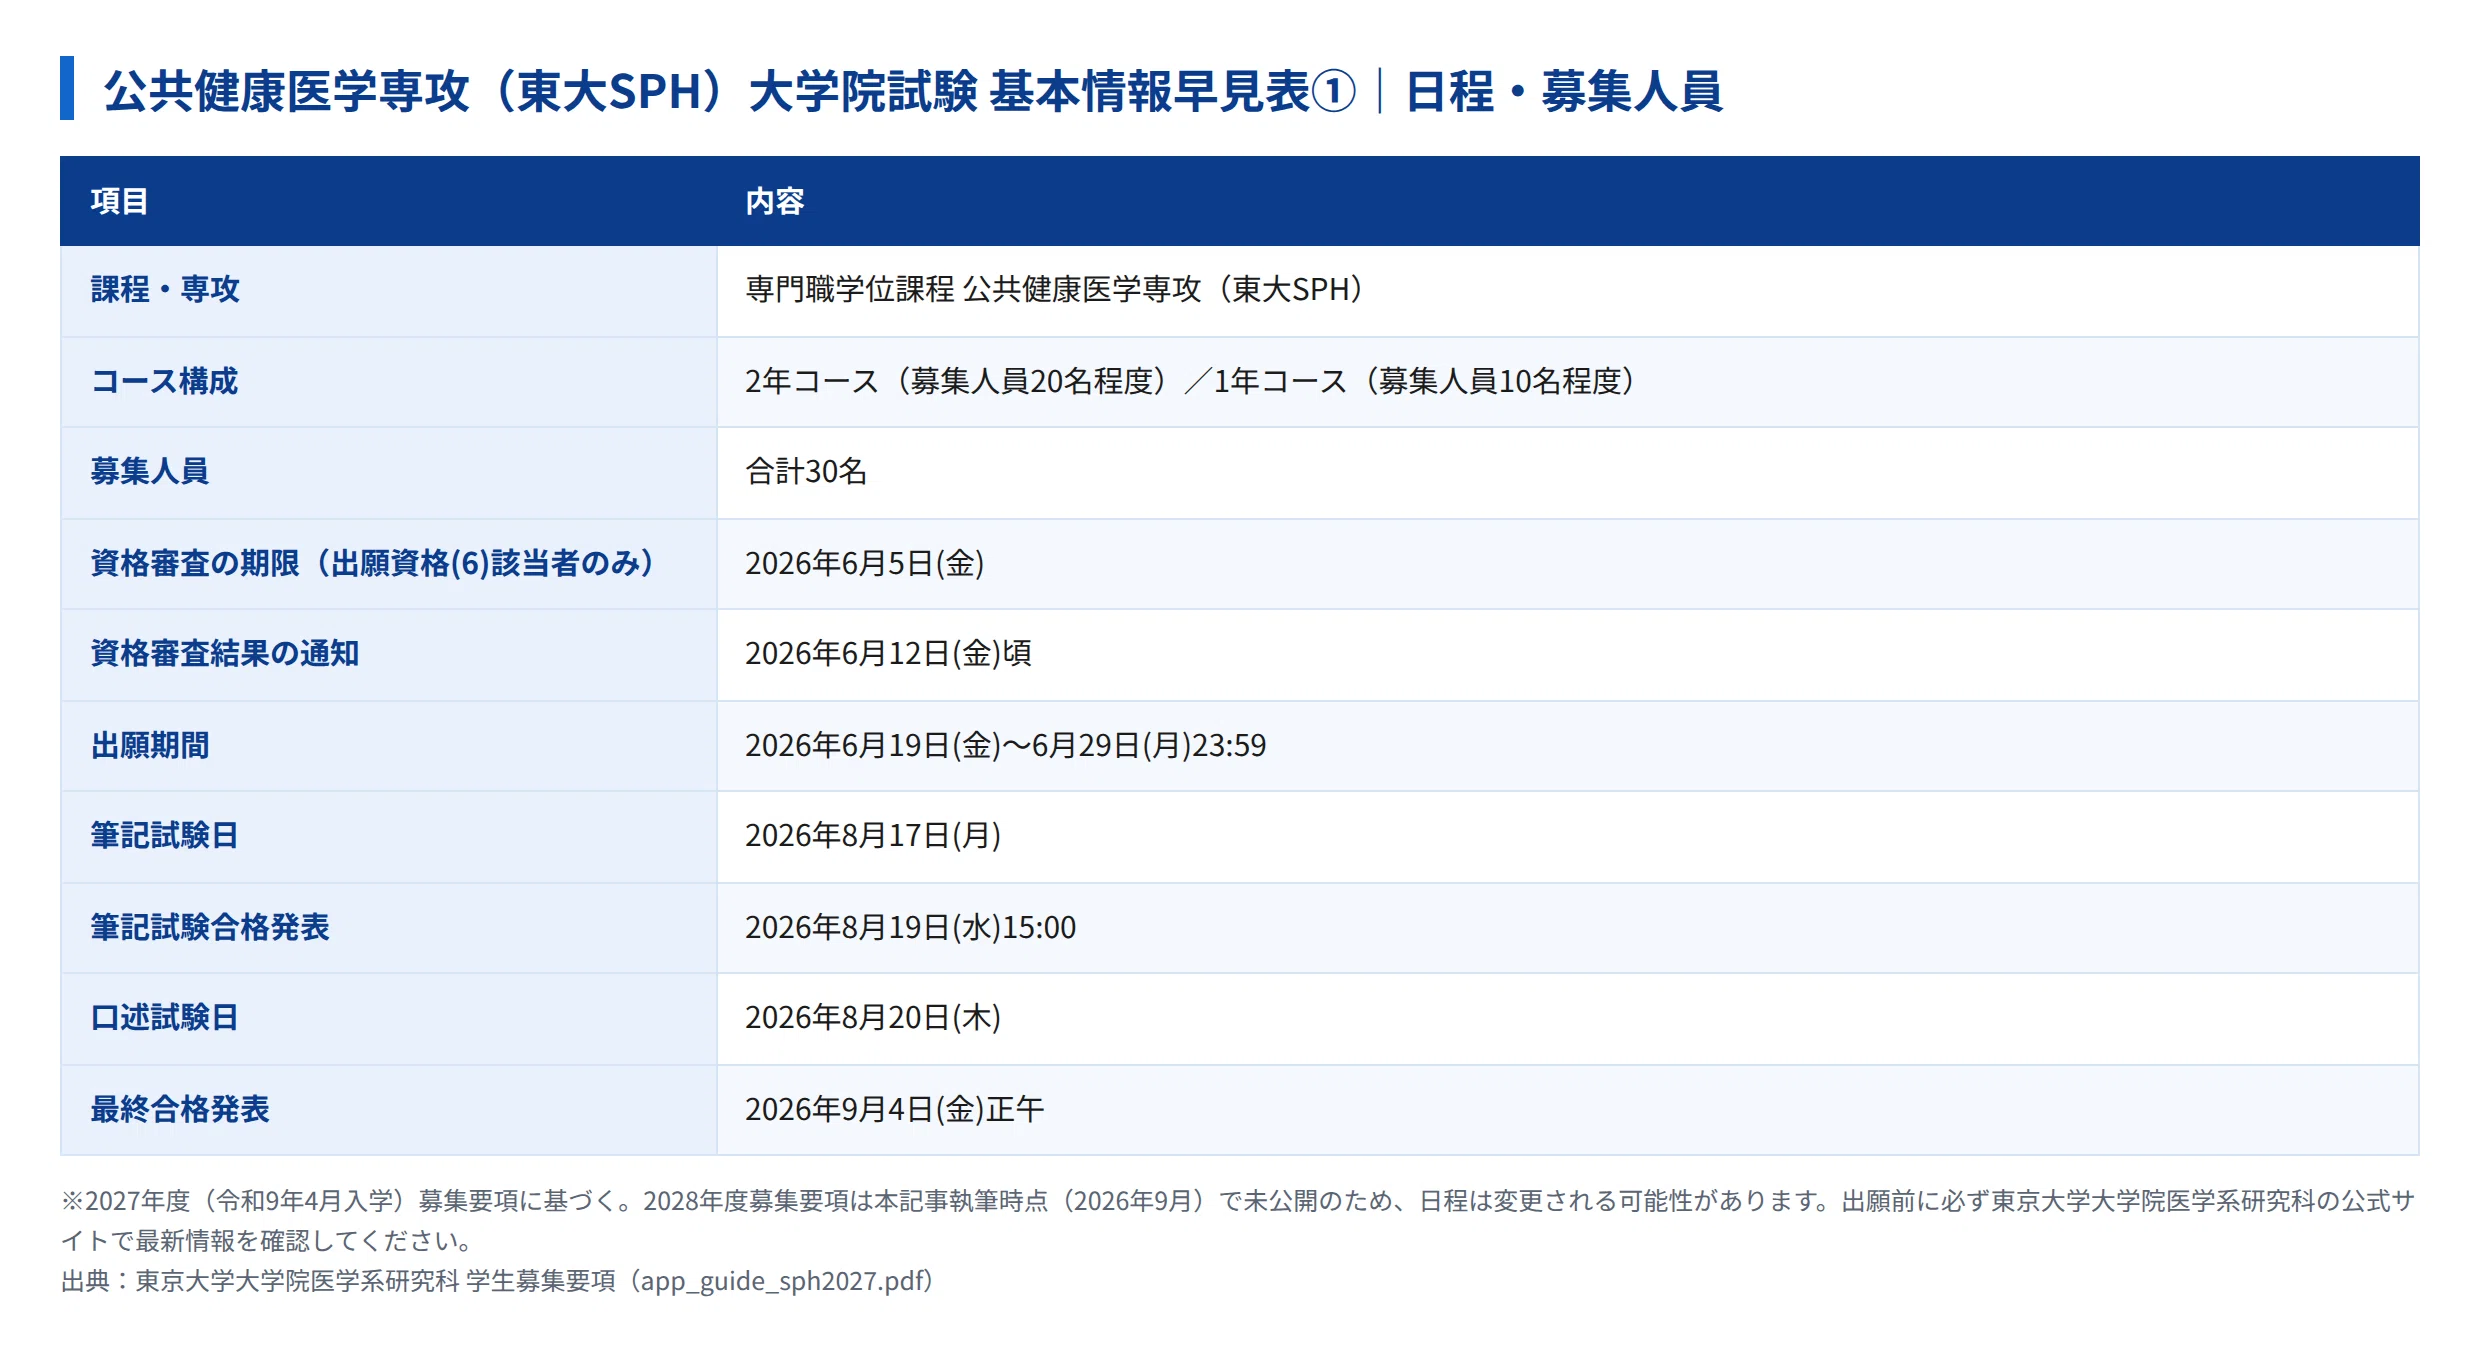
Task: Click the value 2026年9月4日(金)正午
Action: [895, 1109]
